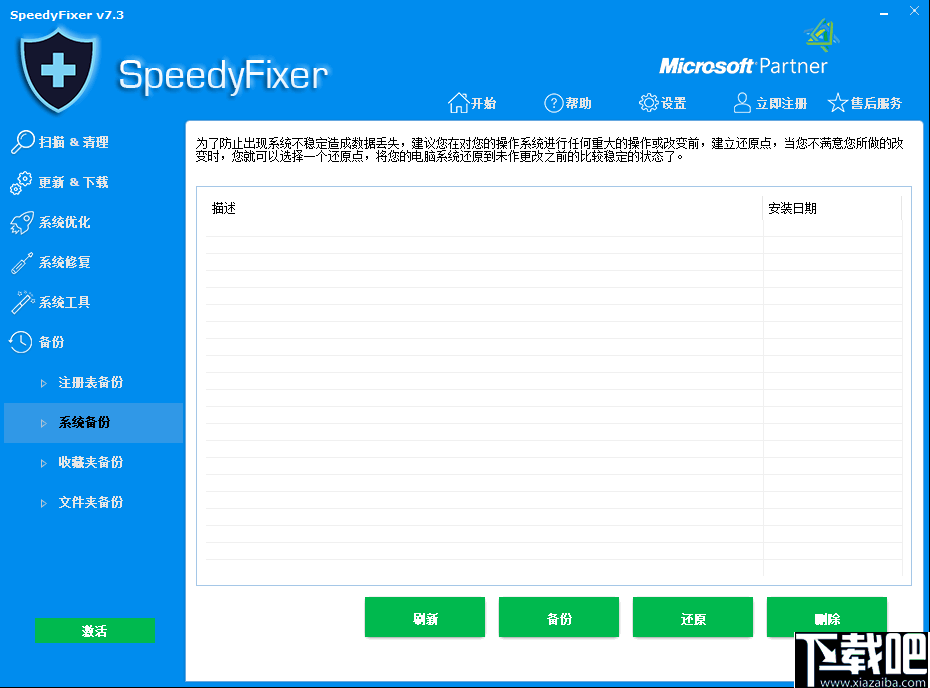This screenshot has width=930, height=688.
Task: Open 系统优化 via the rocket icon
Action: coord(21,222)
